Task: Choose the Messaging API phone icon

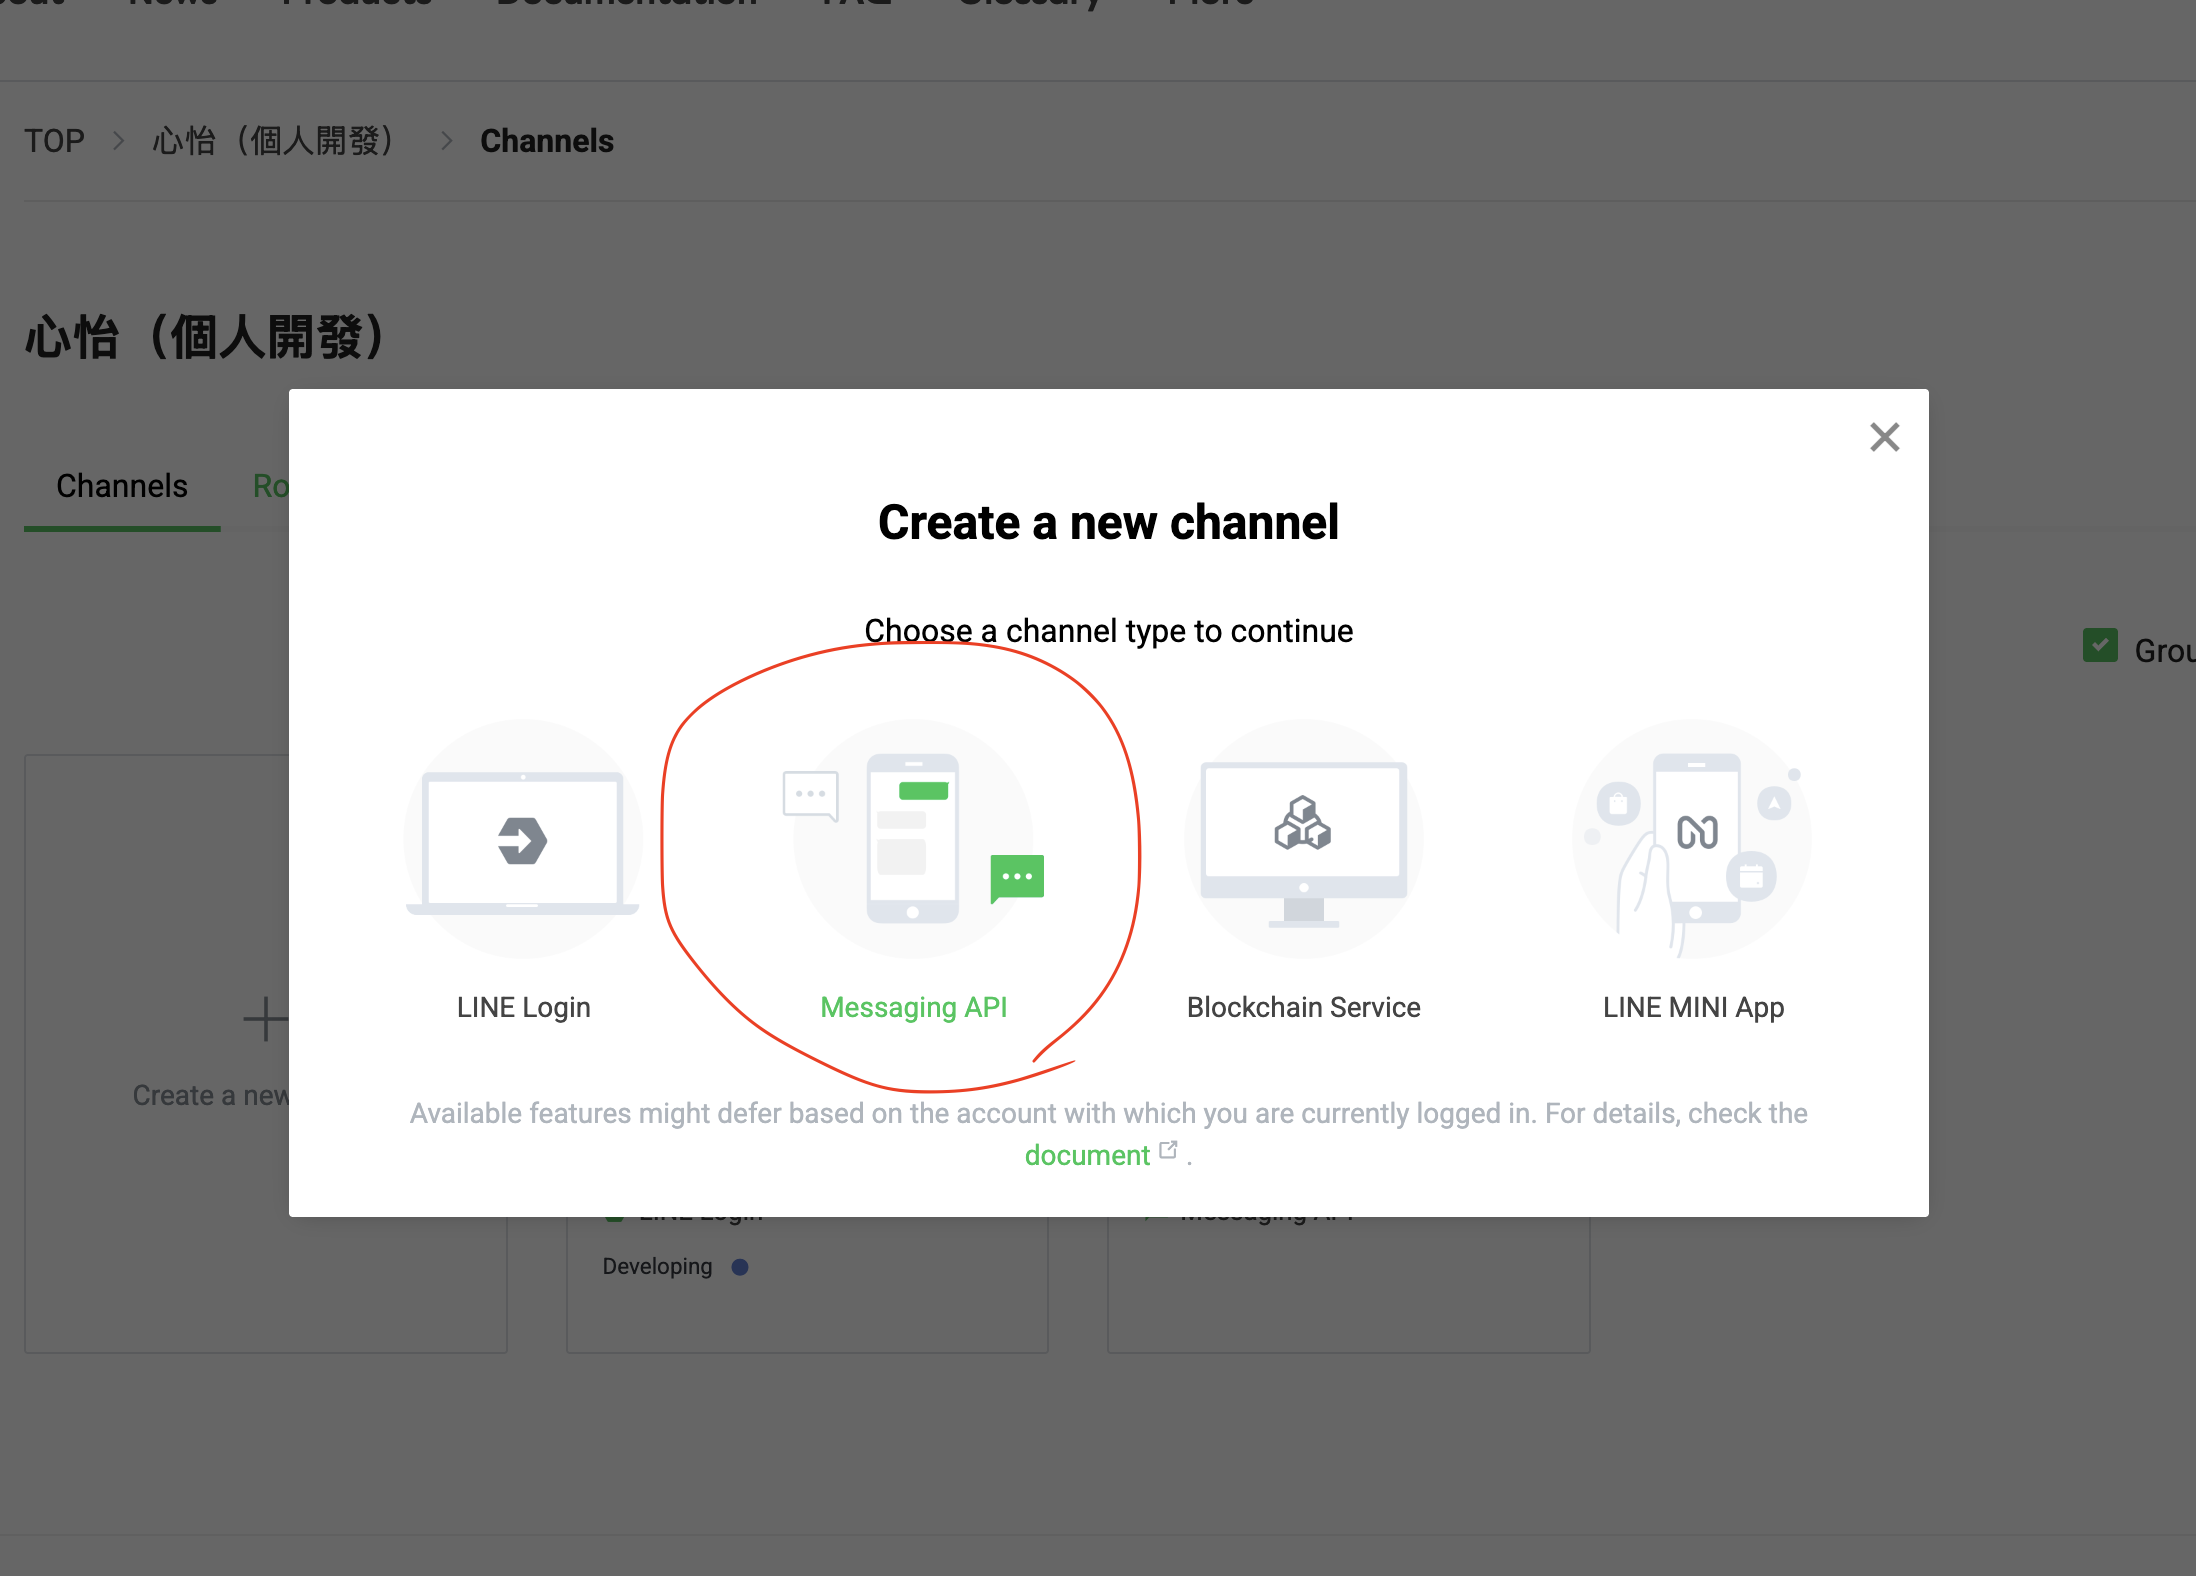Action: tap(913, 839)
